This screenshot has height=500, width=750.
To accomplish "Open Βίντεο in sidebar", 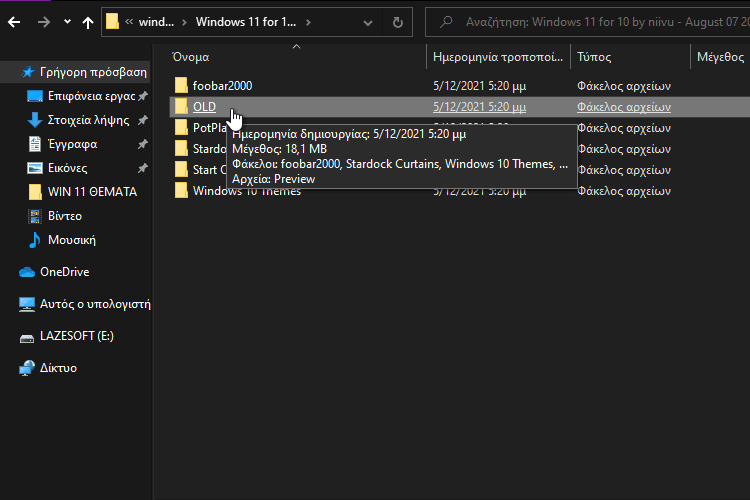I will (65, 216).
